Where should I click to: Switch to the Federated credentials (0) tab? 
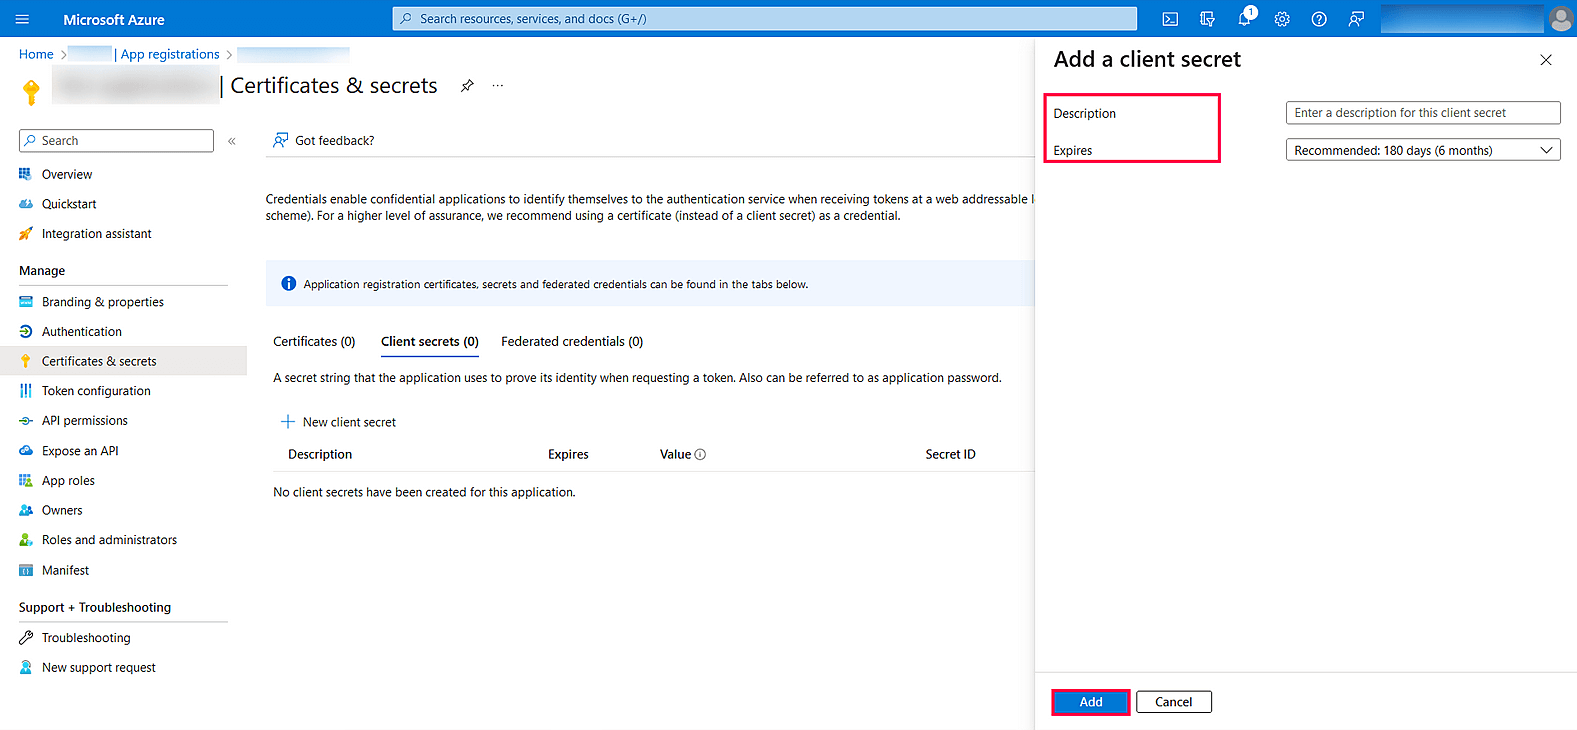point(572,342)
